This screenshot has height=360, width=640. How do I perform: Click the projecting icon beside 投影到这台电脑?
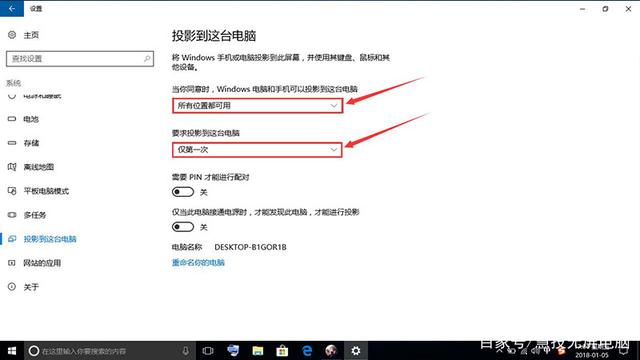(12, 239)
